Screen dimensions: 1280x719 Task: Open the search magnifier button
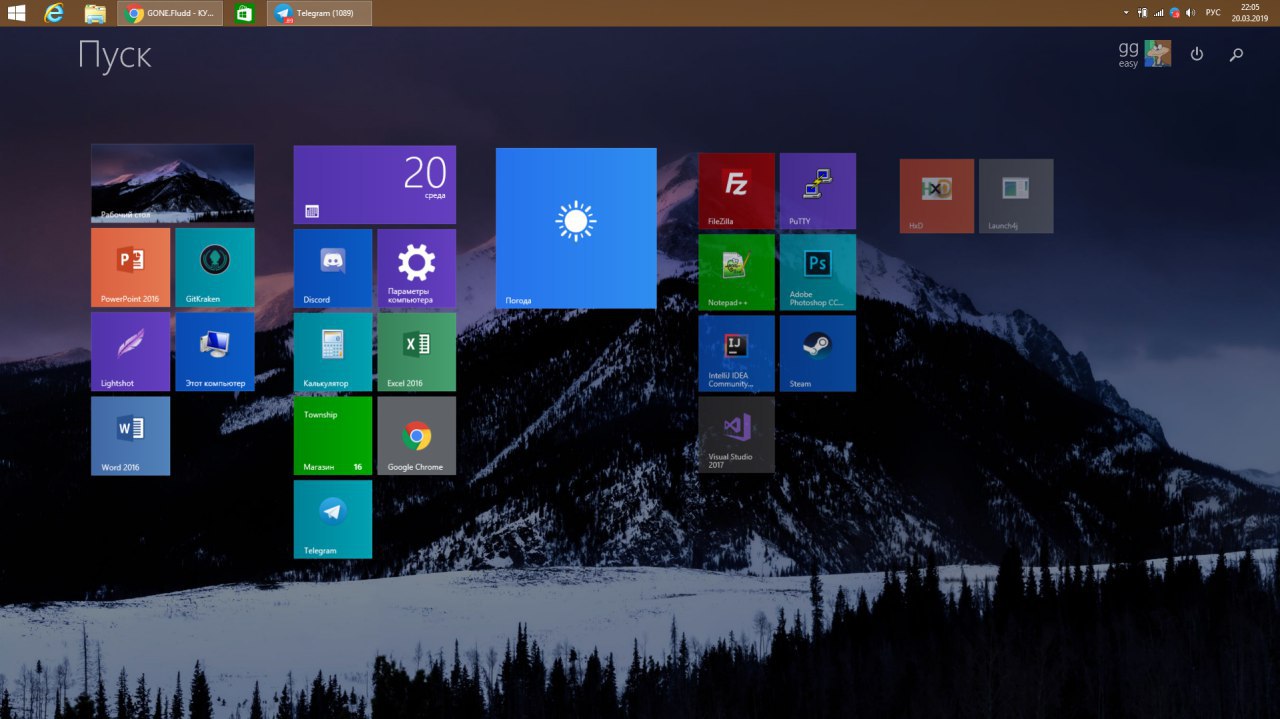click(1236, 55)
